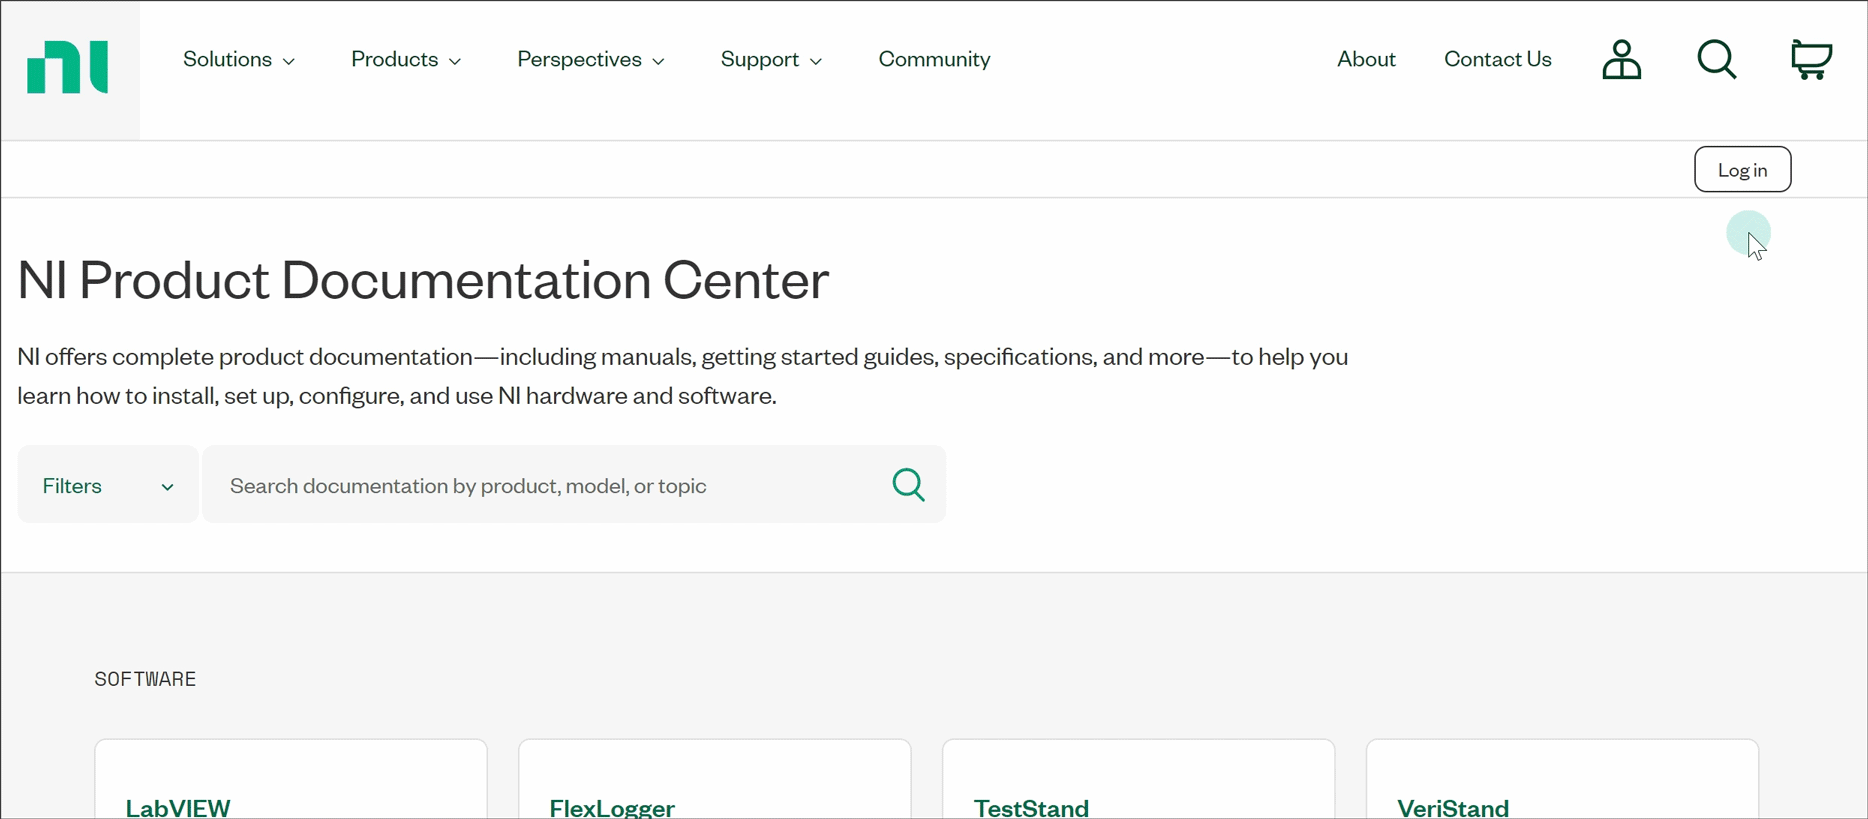Go to the Community page
This screenshot has height=819, width=1868.
[x=934, y=59]
